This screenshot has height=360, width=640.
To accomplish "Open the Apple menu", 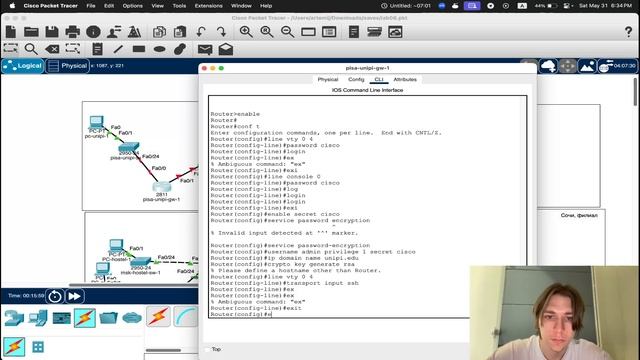I will pyautogui.click(x=12, y=6).
